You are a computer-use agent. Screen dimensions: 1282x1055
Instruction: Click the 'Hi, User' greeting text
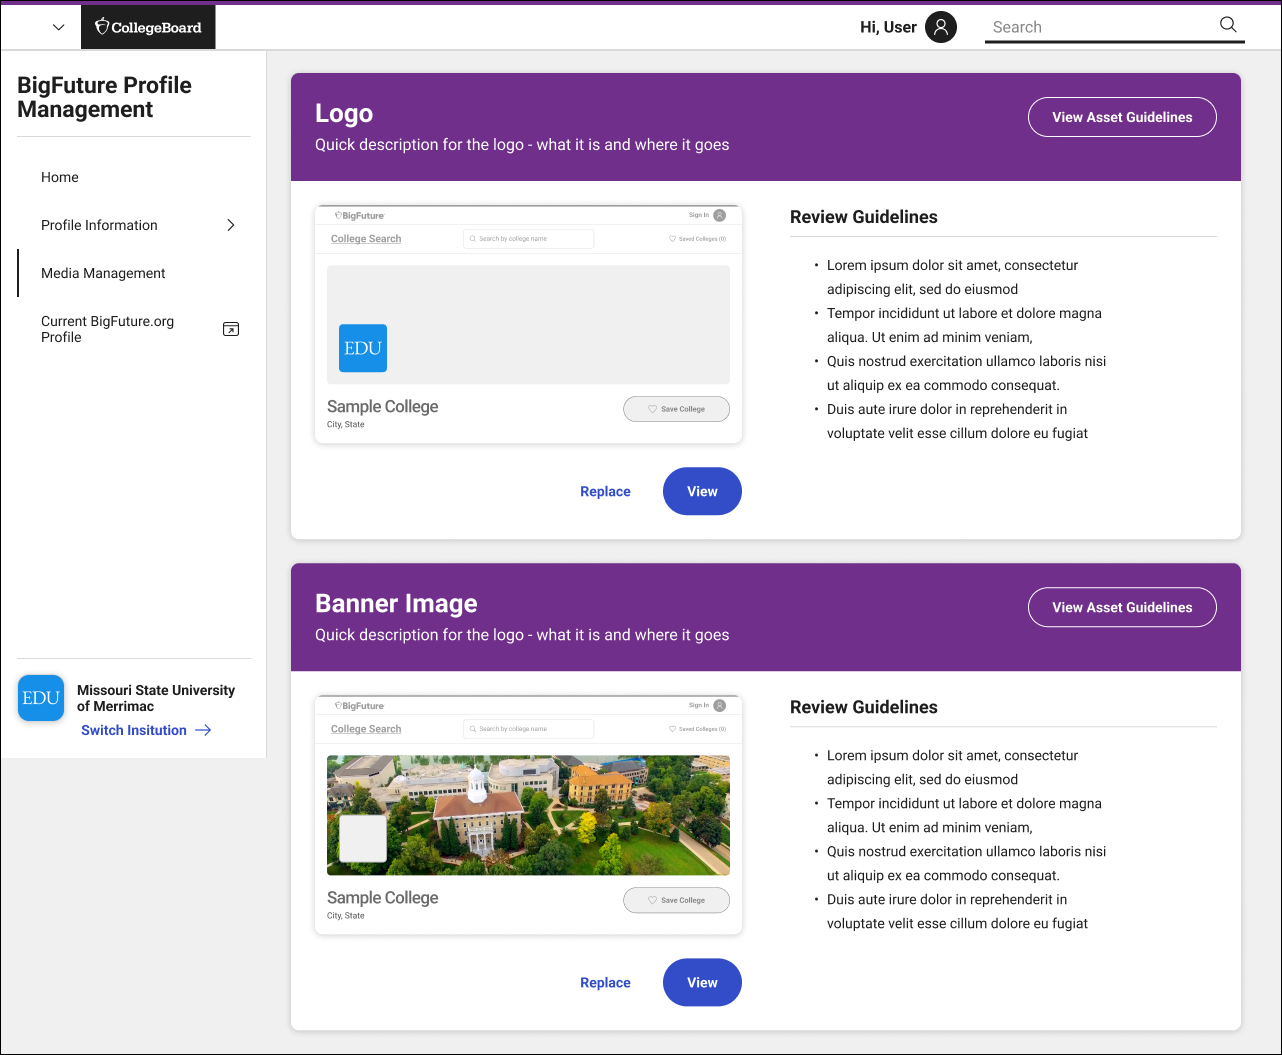[x=888, y=27]
